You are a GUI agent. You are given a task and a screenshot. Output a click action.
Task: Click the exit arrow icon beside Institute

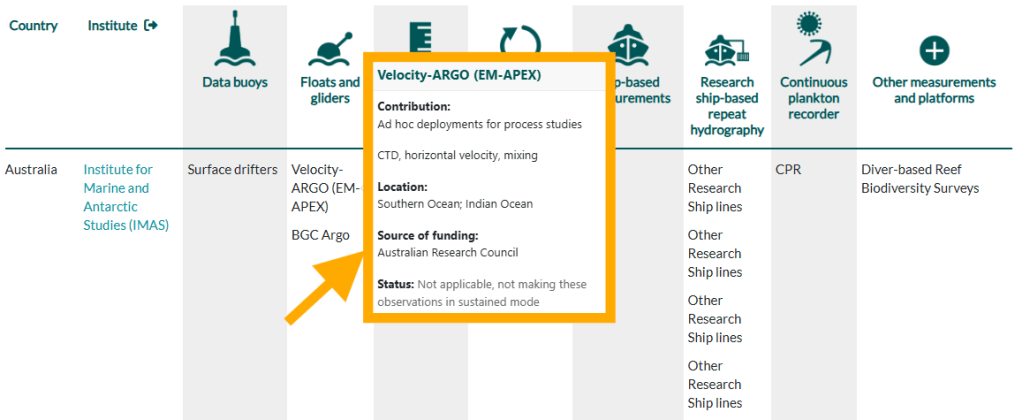[151, 25]
